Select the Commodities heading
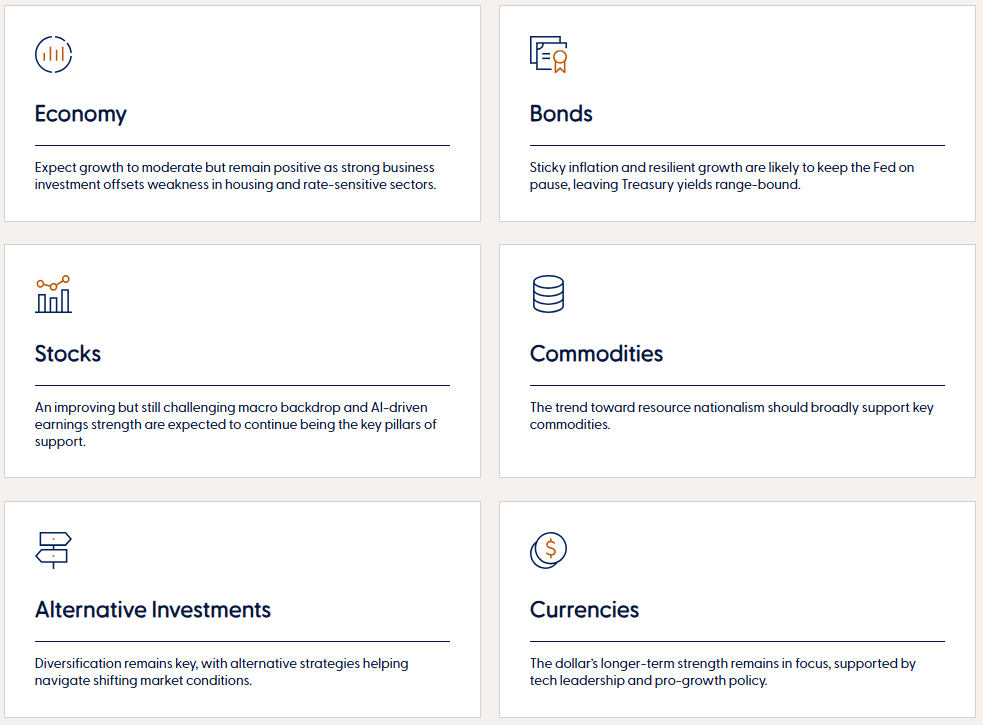Image resolution: width=983 pixels, height=725 pixels. 596,354
